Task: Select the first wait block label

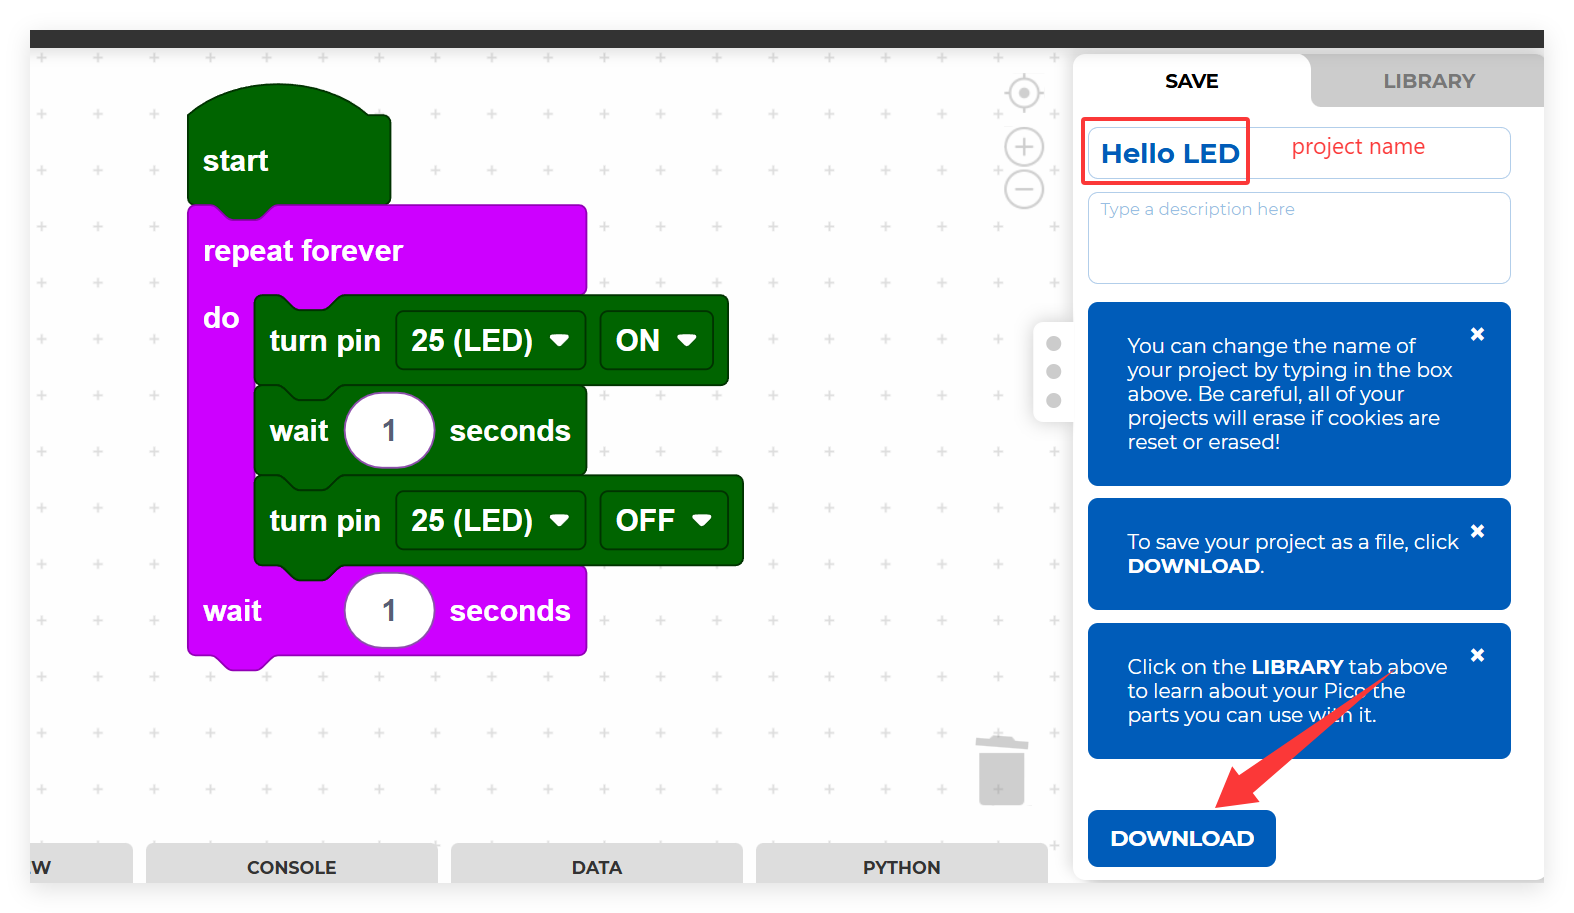Action: point(299,431)
